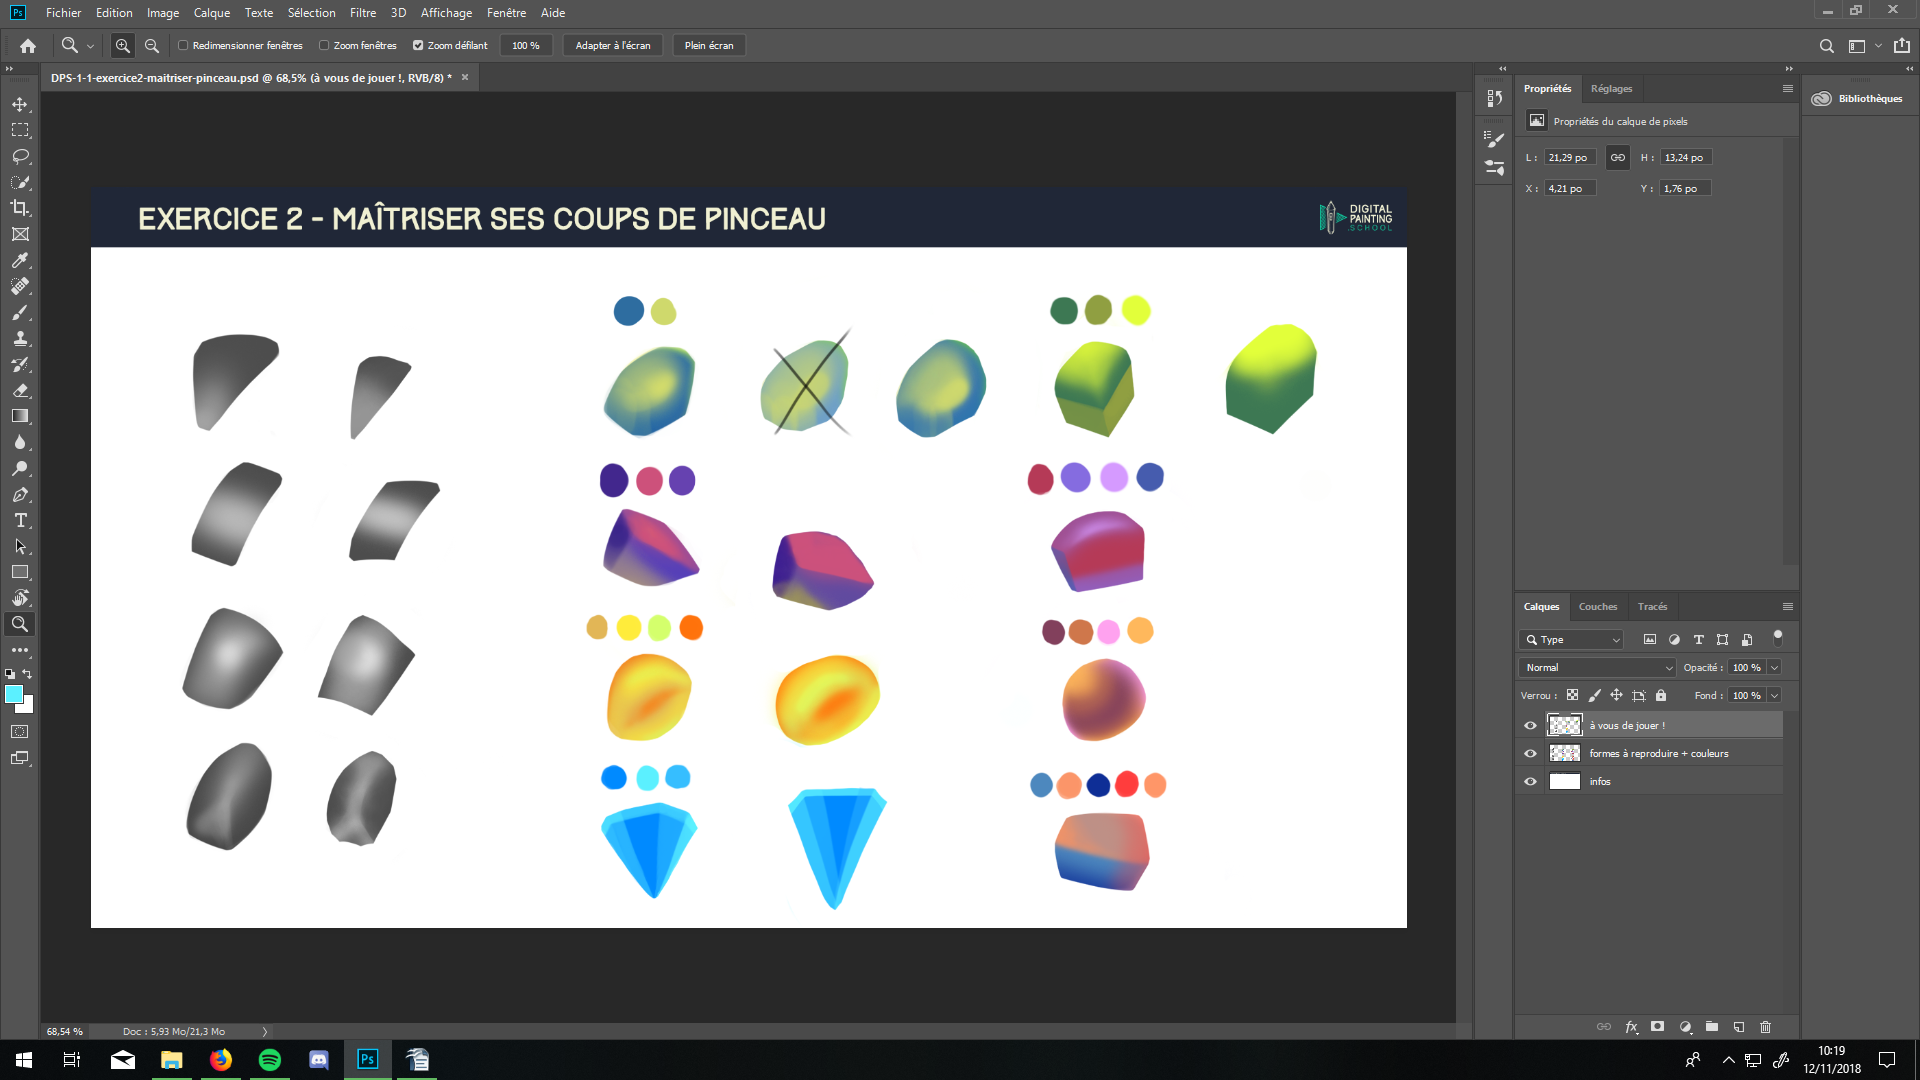Click the 'Adapter à l'écran' button
1920x1080 pixels.
click(x=612, y=46)
